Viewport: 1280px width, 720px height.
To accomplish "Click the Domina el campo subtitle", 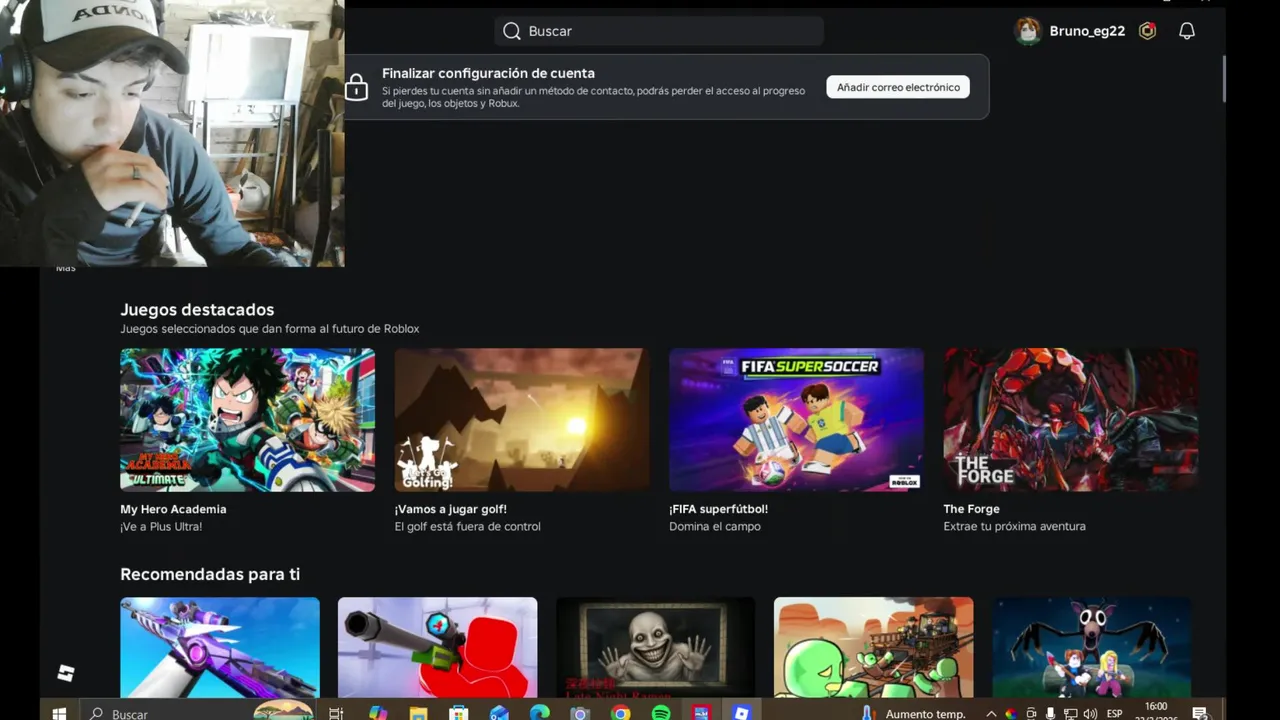I will click(x=715, y=526).
